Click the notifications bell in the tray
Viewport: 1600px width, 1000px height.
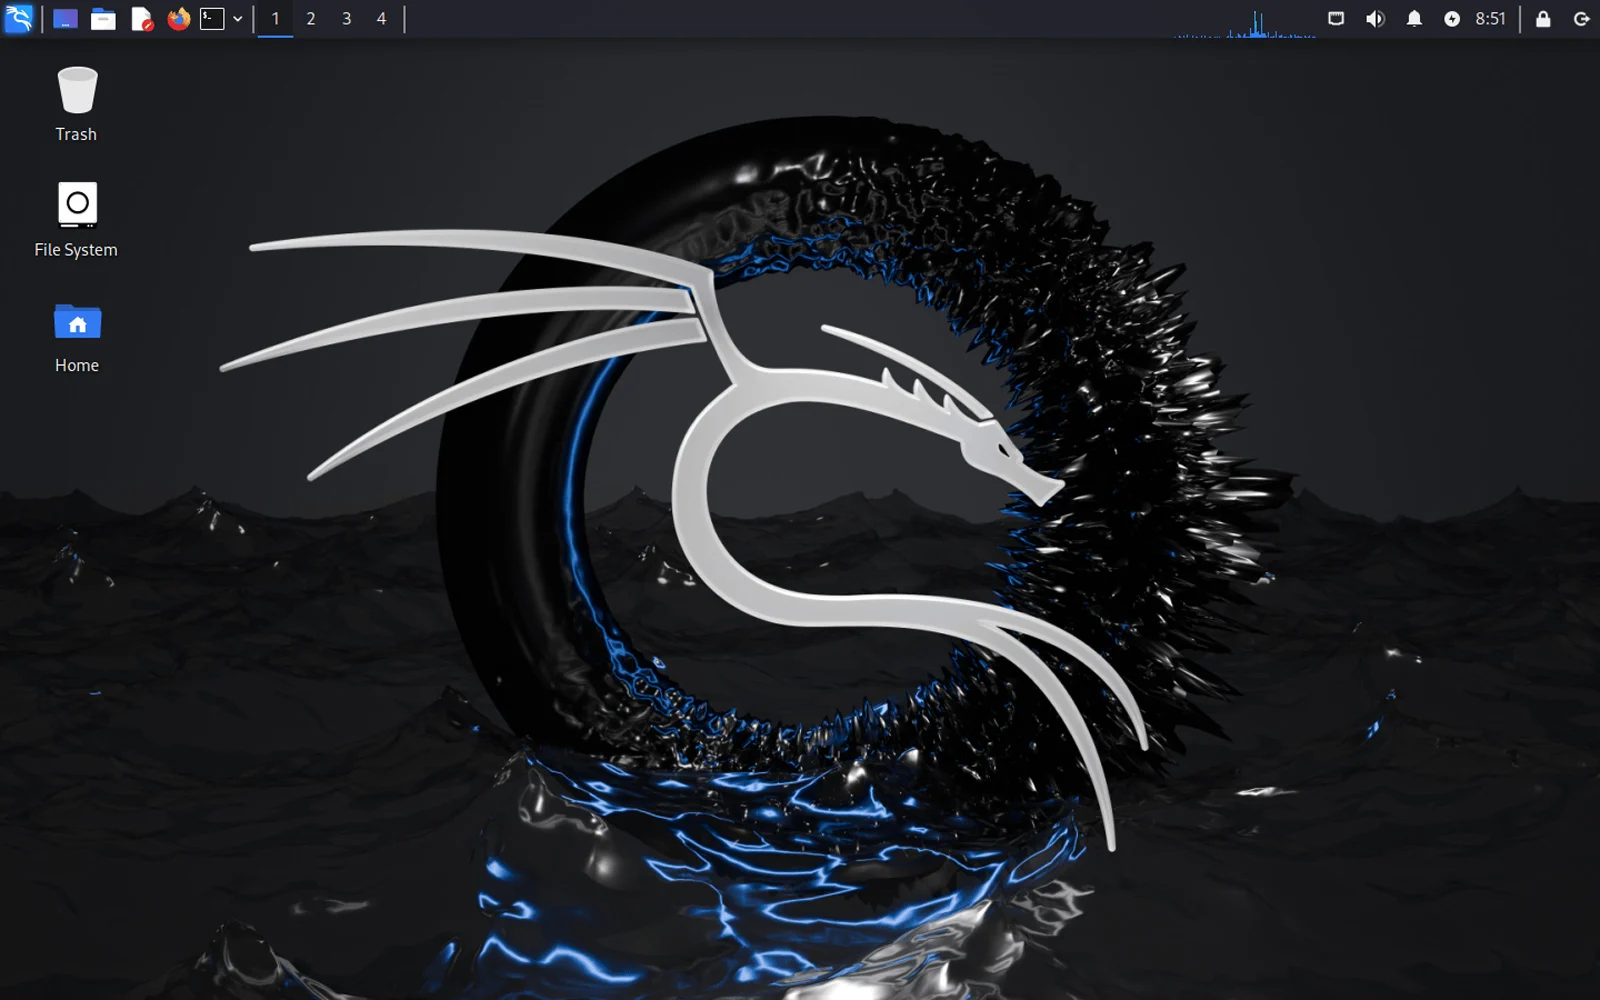(1414, 18)
